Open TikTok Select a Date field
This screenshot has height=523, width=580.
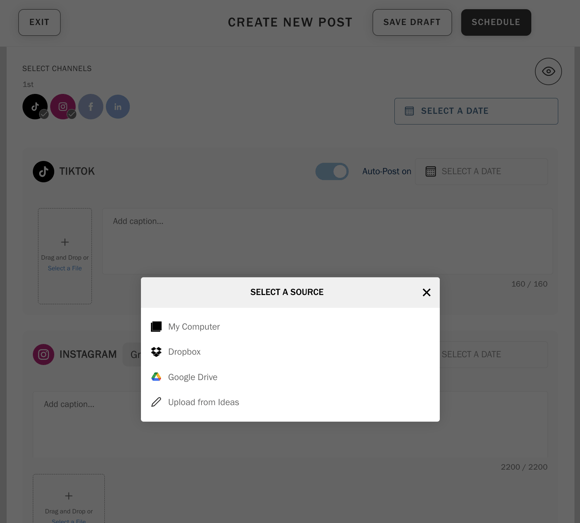click(481, 172)
